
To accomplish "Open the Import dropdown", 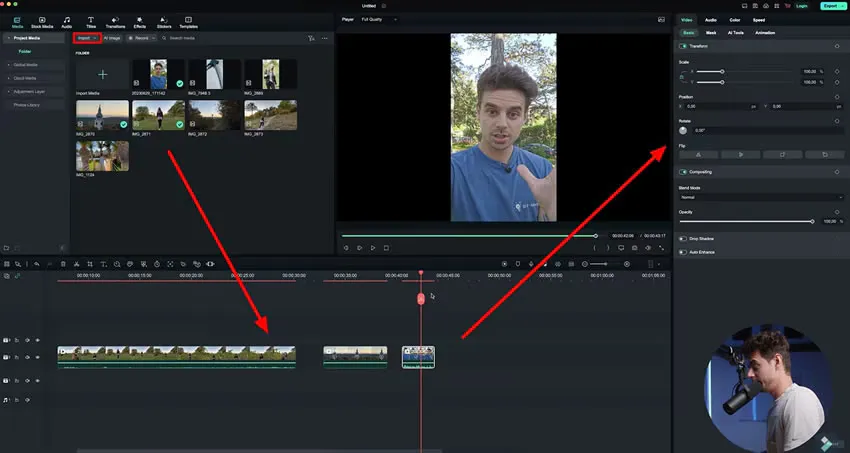I will tap(85, 38).
